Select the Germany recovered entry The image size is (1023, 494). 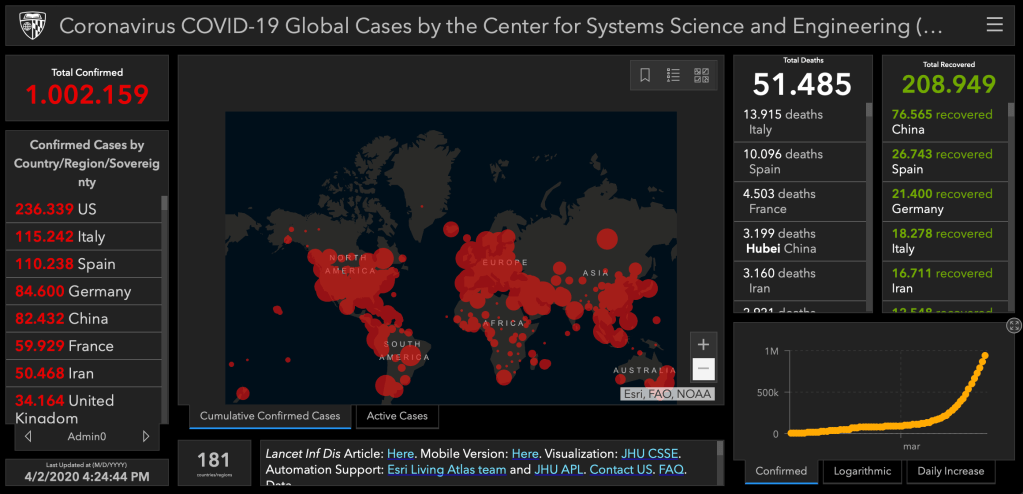pos(941,201)
